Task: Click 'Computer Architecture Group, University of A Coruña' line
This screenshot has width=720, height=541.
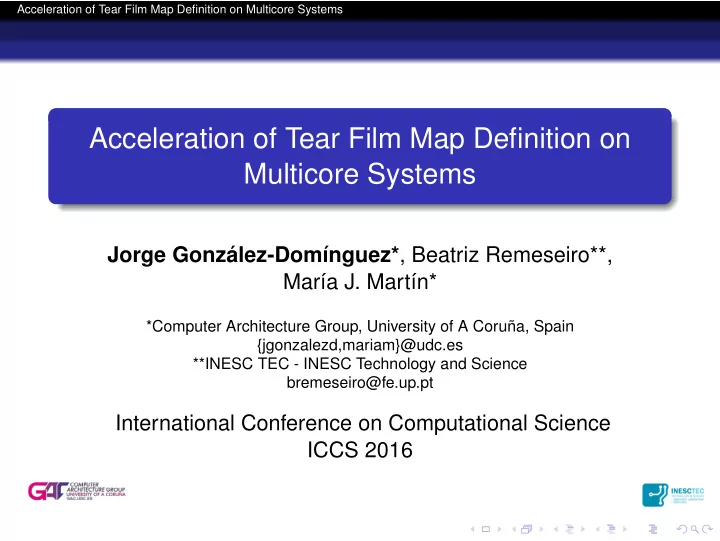Action: coord(360,326)
